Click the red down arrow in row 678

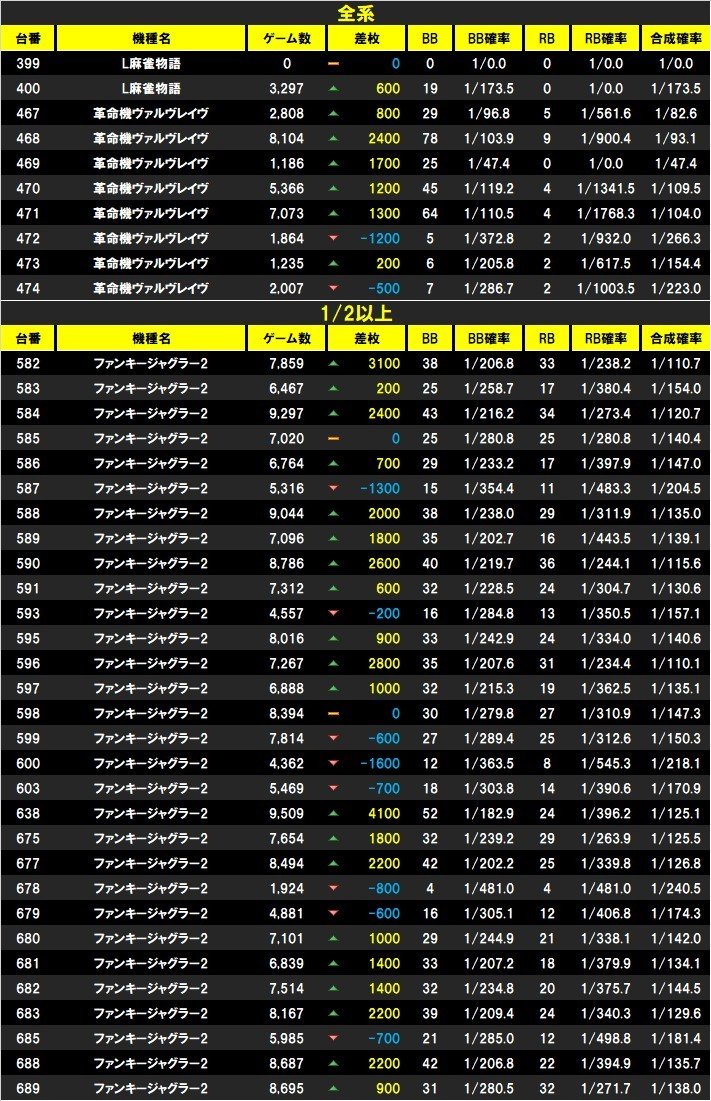pyautogui.click(x=333, y=889)
